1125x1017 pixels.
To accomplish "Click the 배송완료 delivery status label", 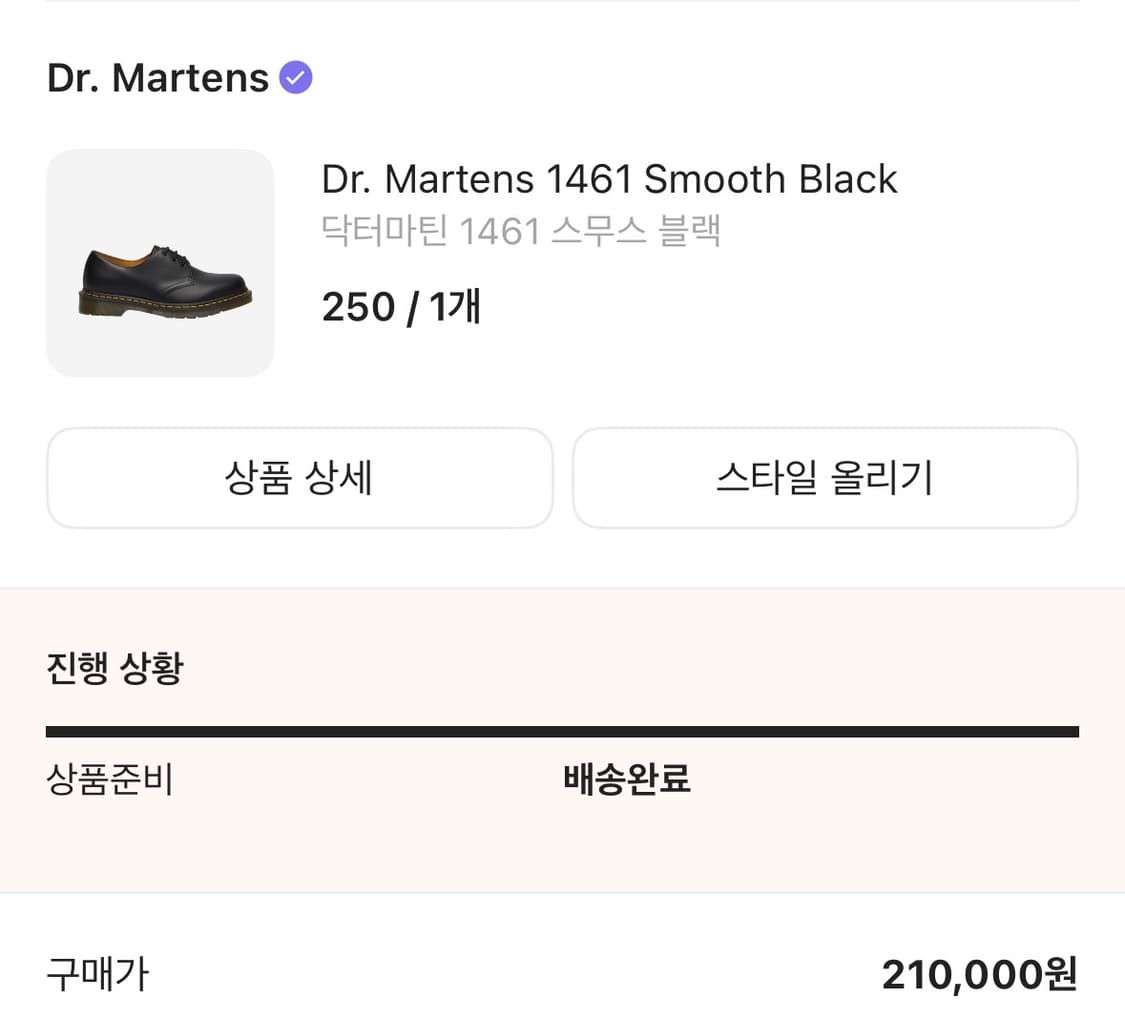I will pos(627,781).
